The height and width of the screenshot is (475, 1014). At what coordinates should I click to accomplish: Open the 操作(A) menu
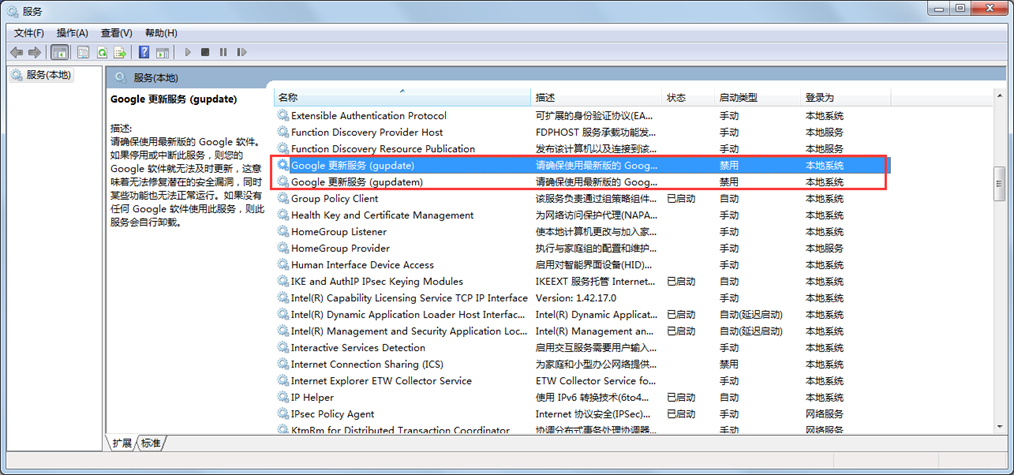point(72,33)
